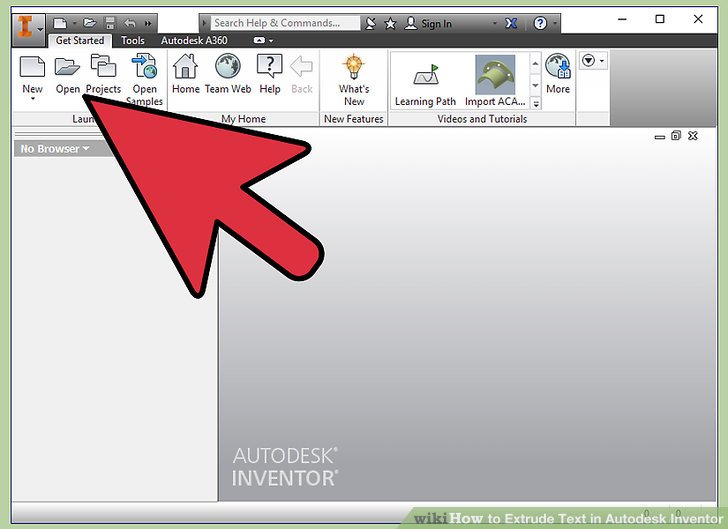The image size is (728, 529).
Task: Open dropdown arrow next to title bar help icon
Action: 554,23
